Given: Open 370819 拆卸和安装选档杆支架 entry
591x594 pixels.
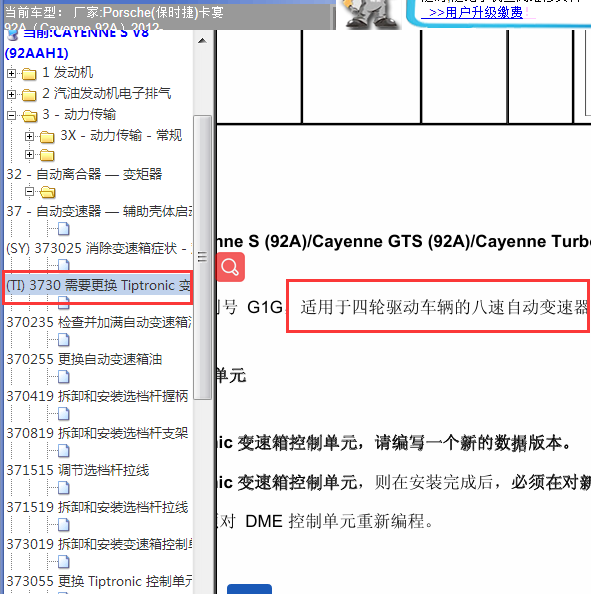Looking at the screenshot, I should click(97, 433).
